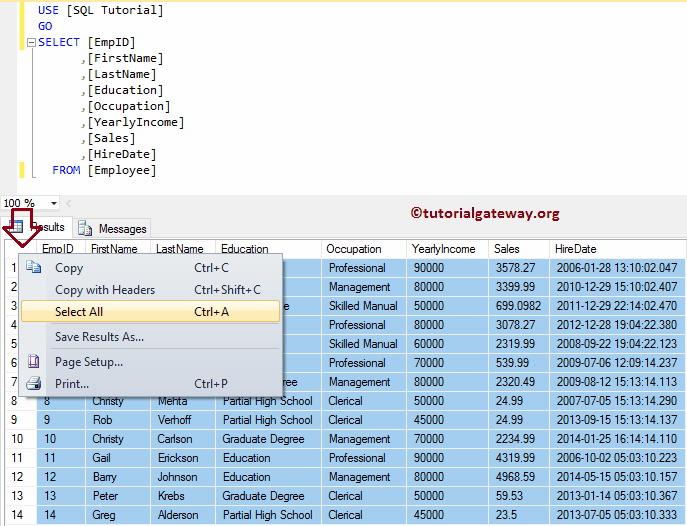Click the [YearlyIncome] line in query editor
687x526 pixels.
point(136,122)
